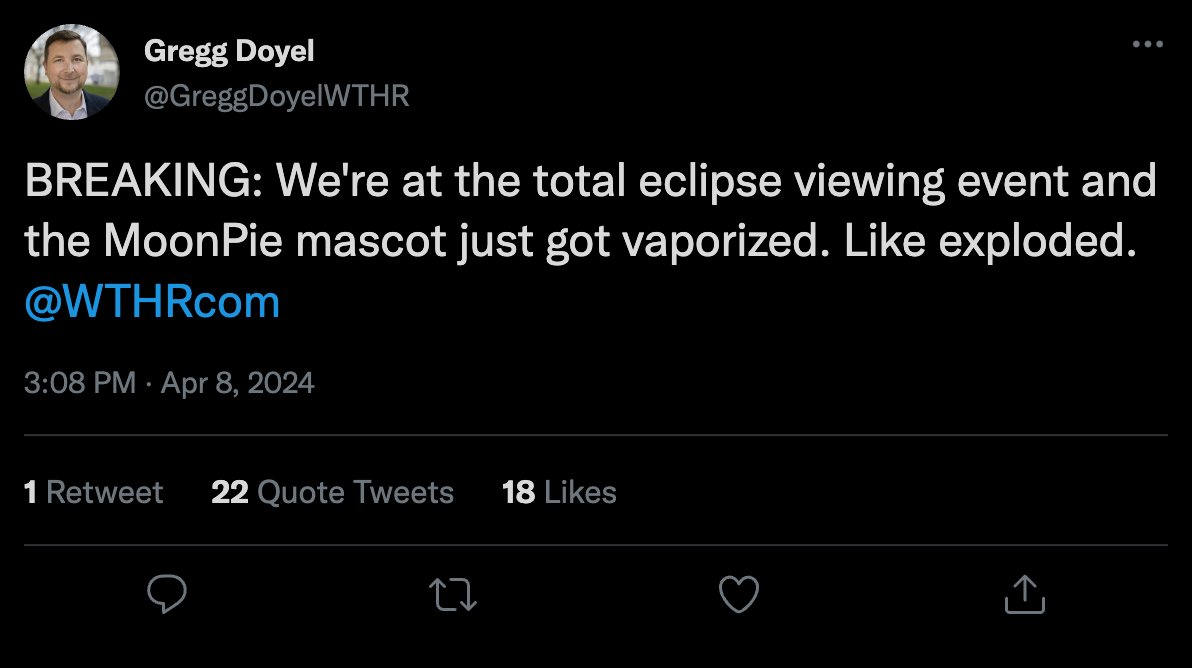Click the Apr 8, 2024 date
This screenshot has height=668, width=1192.
click(x=239, y=383)
